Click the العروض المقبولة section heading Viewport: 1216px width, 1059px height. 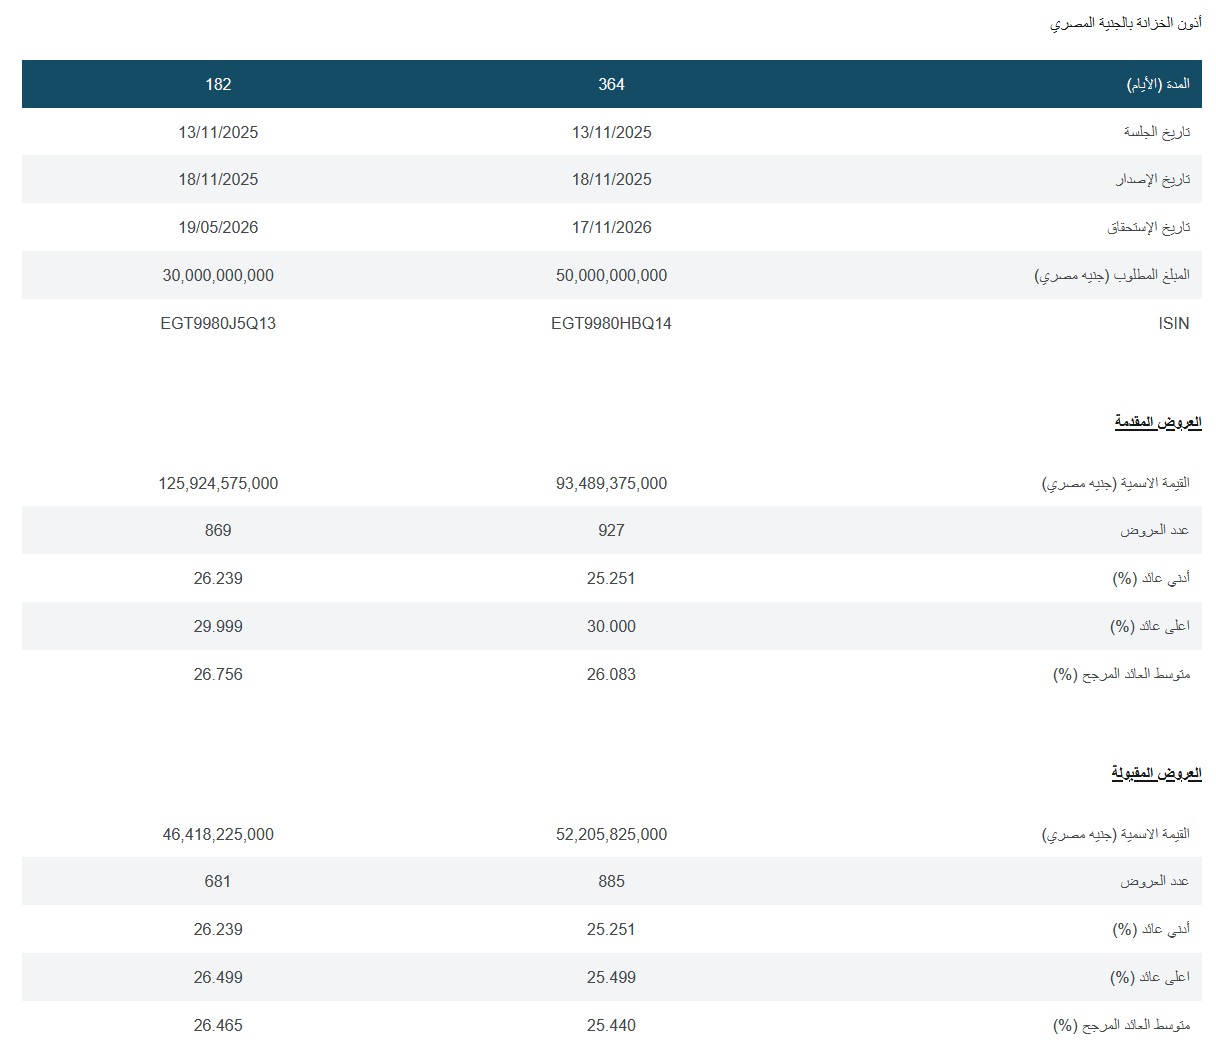1156,773
